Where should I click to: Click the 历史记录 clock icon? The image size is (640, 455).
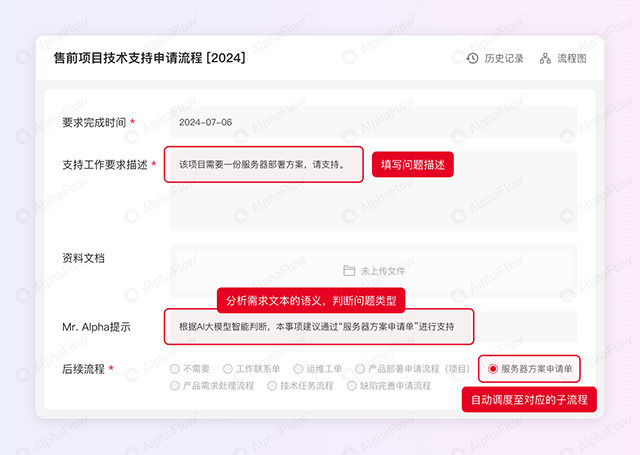(x=472, y=58)
